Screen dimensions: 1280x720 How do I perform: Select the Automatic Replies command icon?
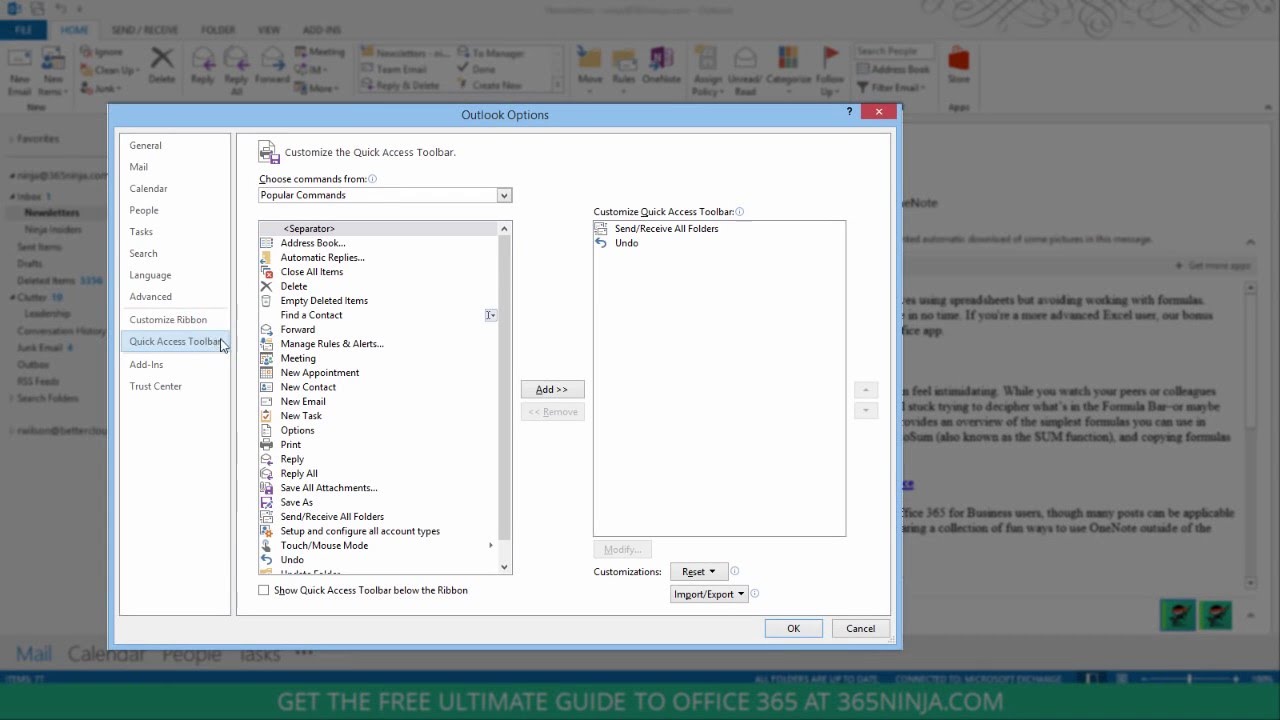(x=266, y=257)
